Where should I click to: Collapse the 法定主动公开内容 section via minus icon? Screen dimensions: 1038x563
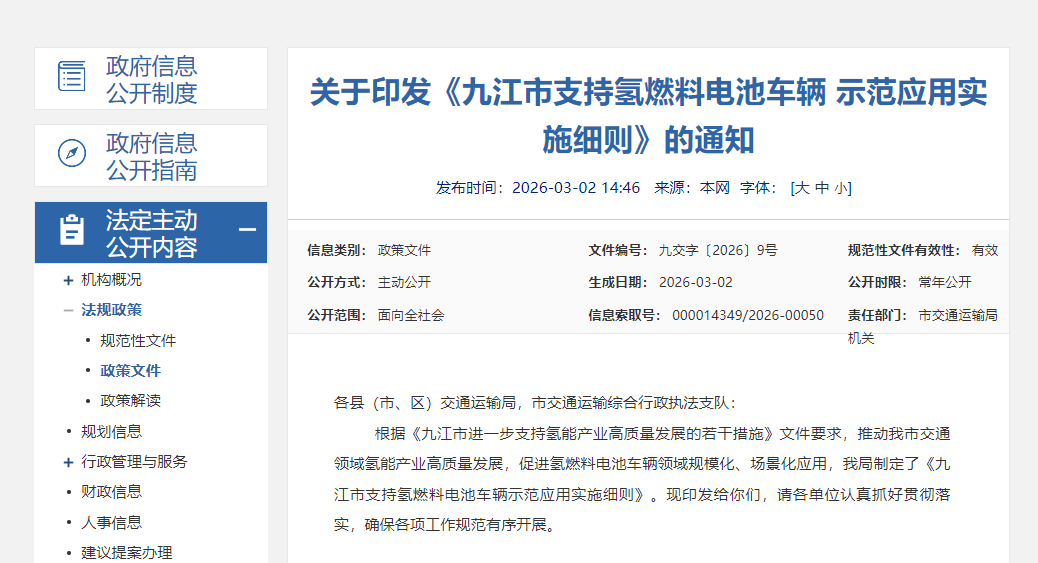coord(247,231)
